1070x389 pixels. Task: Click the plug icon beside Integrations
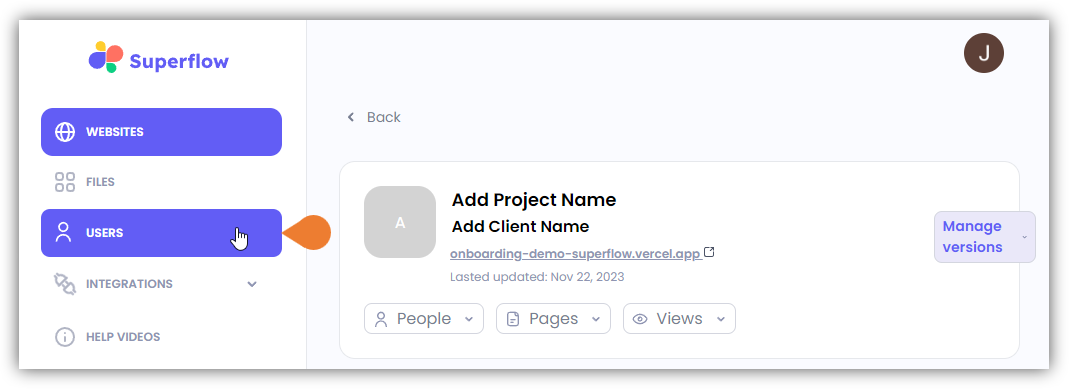click(x=65, y=284)
